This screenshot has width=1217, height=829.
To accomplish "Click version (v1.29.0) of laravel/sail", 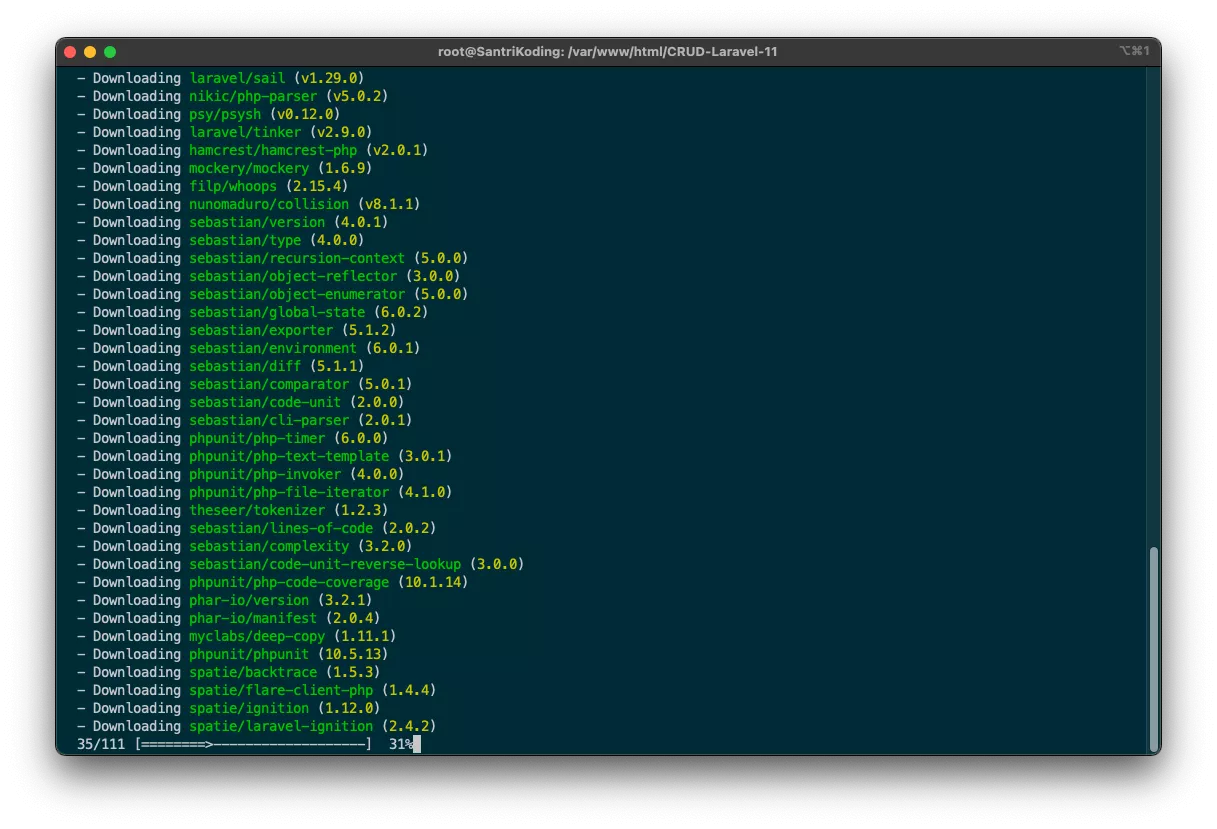I will [329, 78].
